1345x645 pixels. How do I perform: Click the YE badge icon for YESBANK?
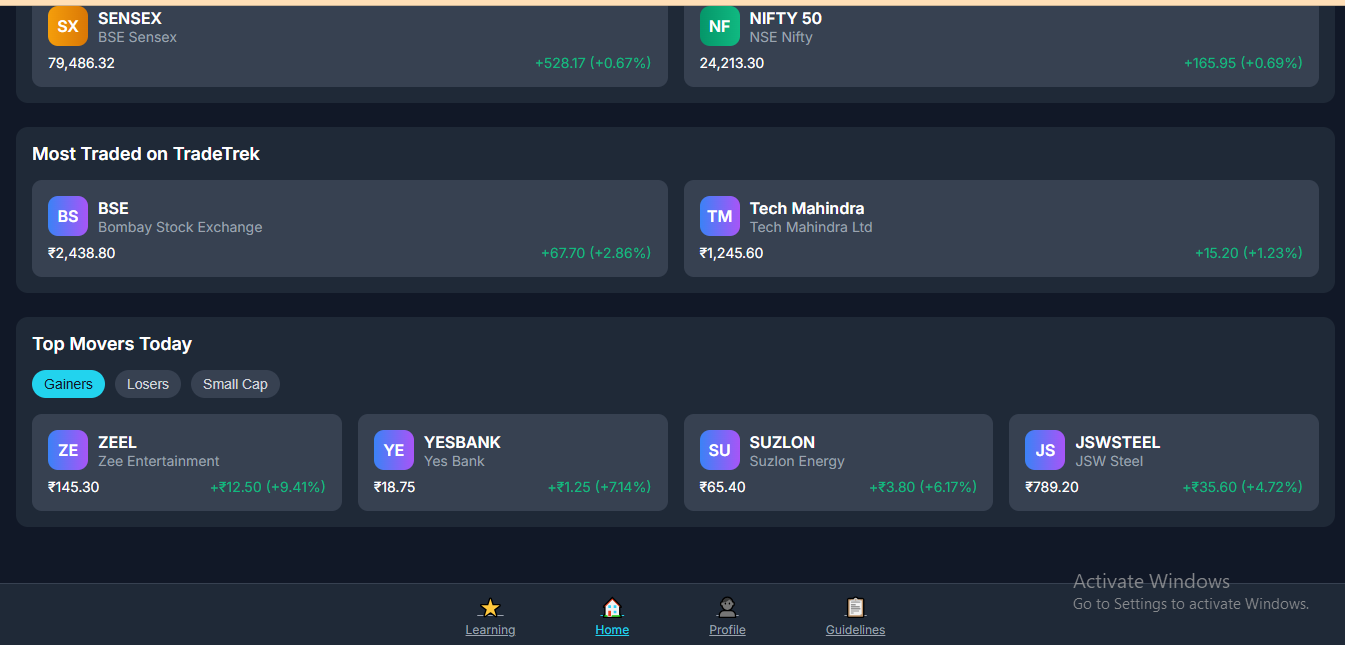[x=394, y=450]
